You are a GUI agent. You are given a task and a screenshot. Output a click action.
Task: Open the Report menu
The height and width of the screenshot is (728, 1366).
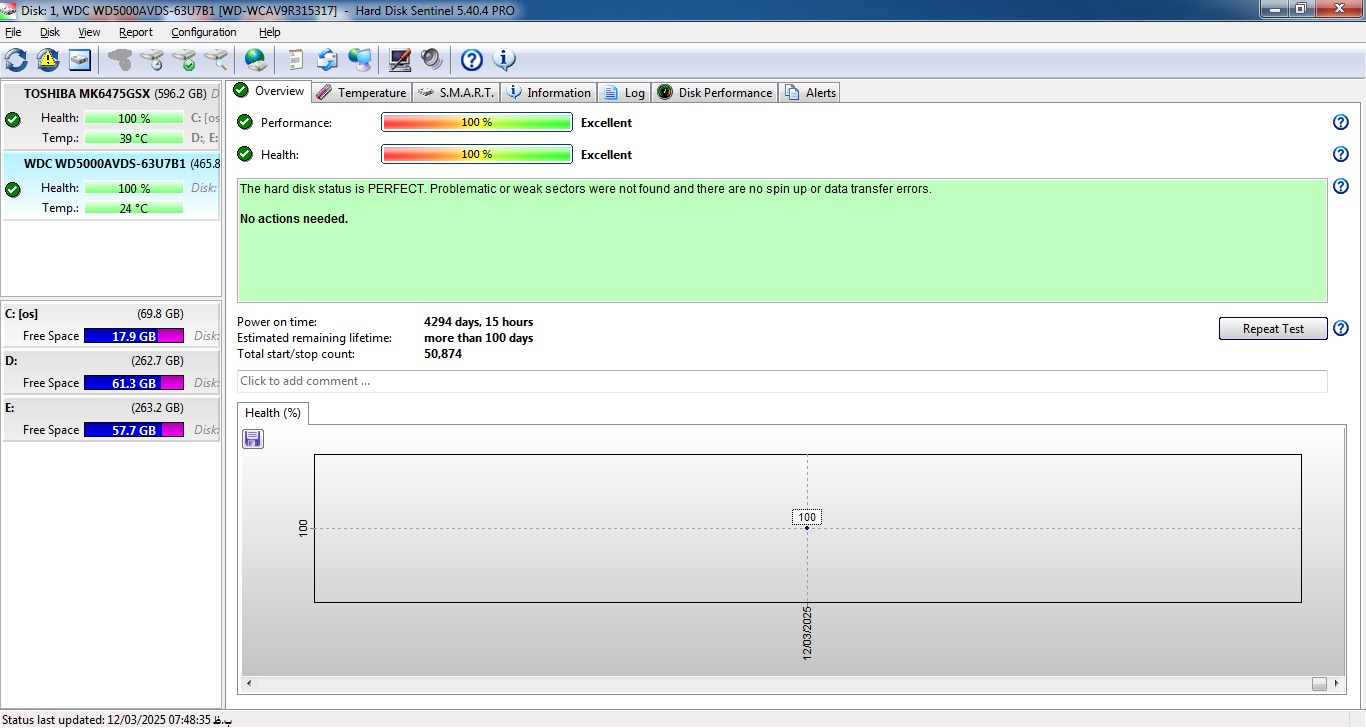(135, 32)
